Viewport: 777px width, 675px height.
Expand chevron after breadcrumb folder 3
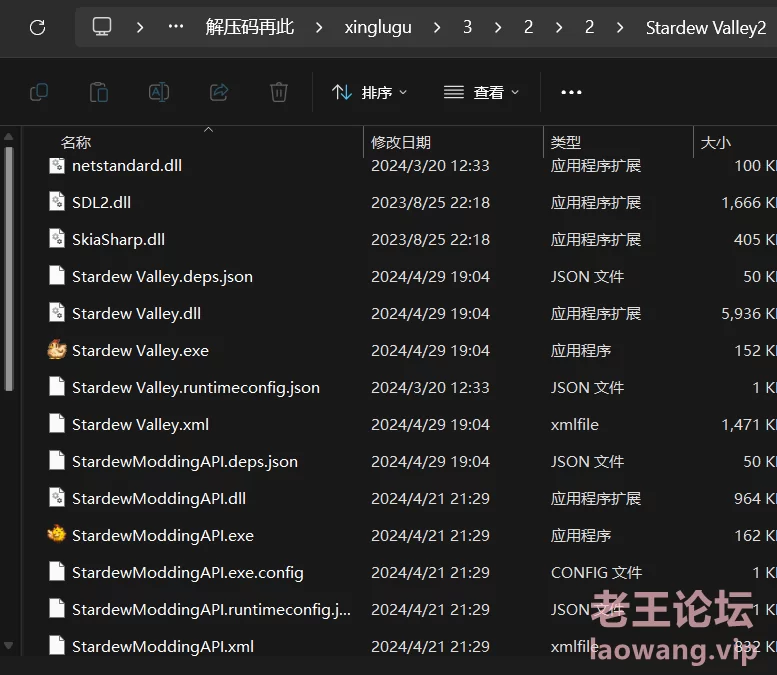(x=498, y=27)
